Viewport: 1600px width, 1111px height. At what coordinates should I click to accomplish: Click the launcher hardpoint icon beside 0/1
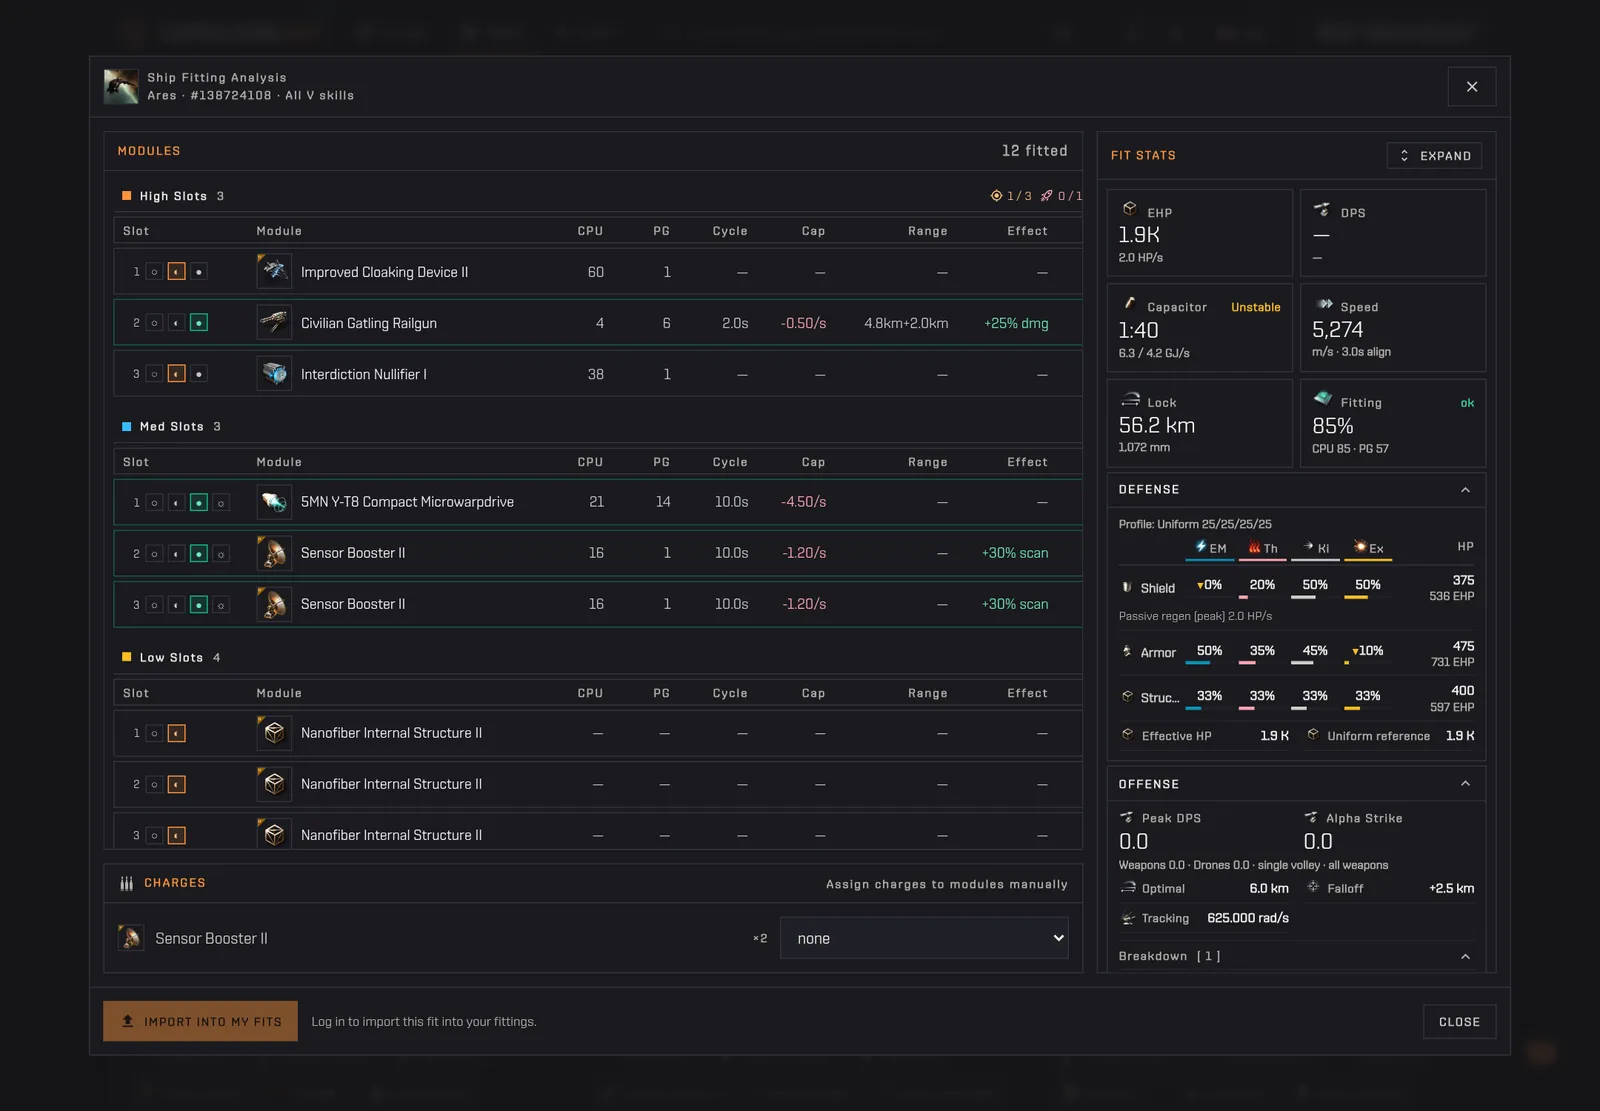[x=1047, y=196]
